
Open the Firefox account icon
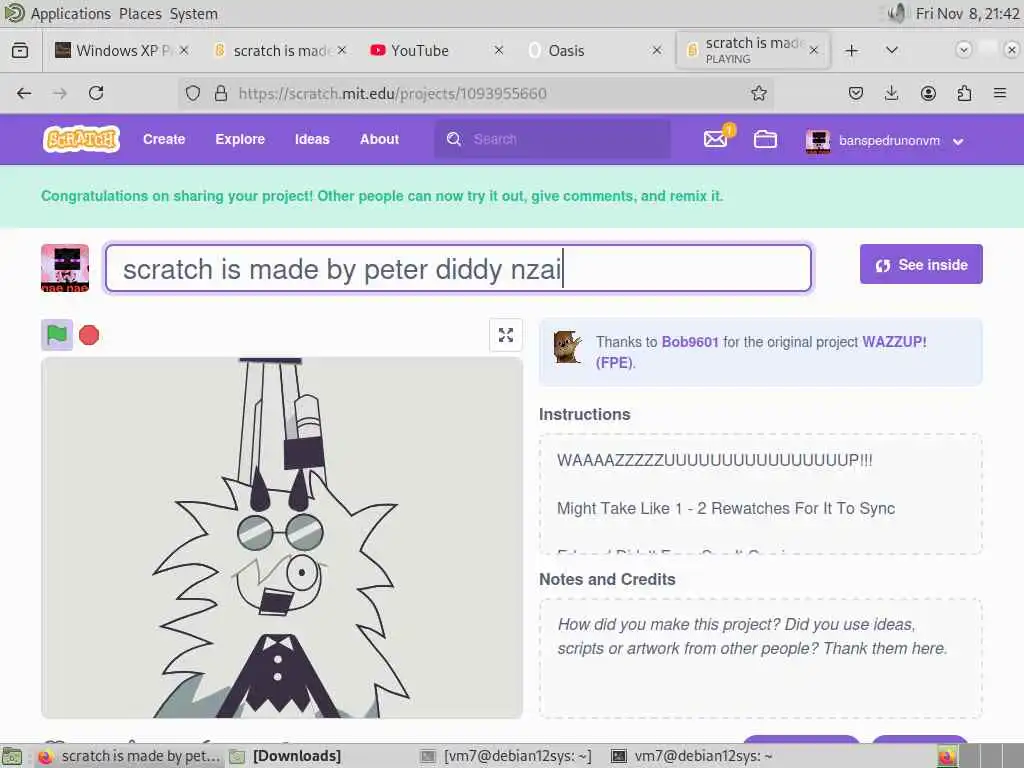tap(928, 93)
